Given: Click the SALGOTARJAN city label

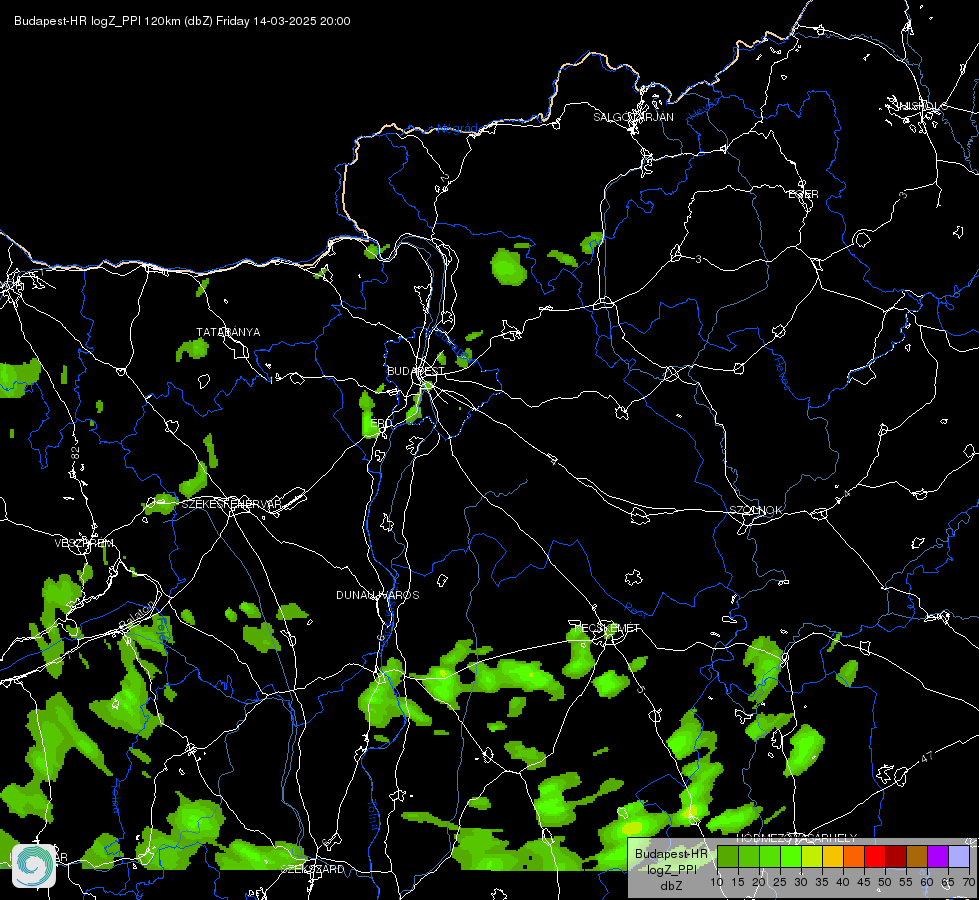Looking at the screenshot, I should (x=633, y=117).
